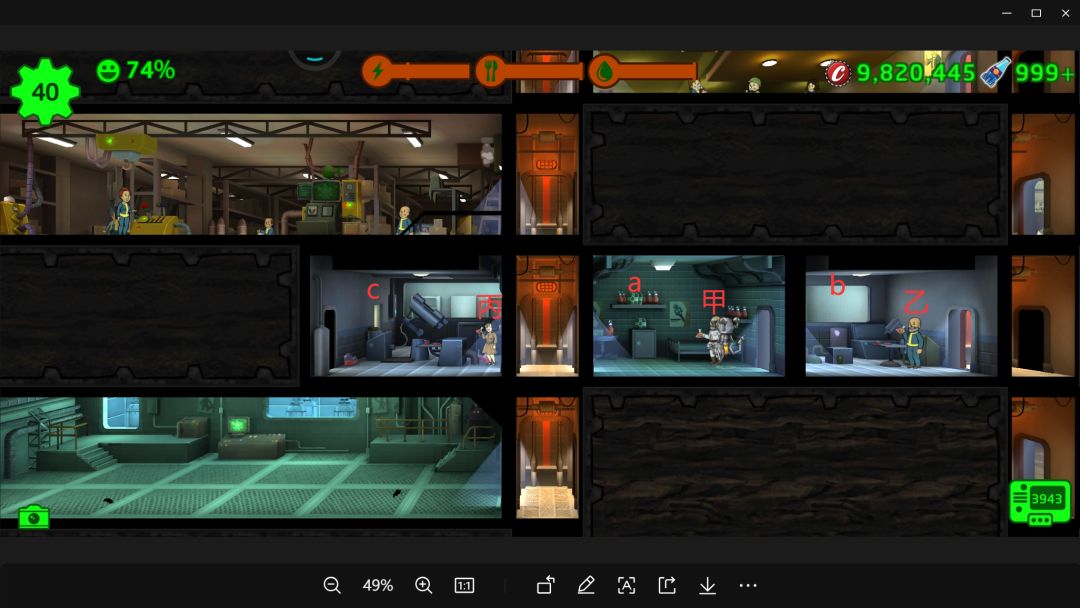Viewport: 1080px width, 608px height.
Task: Click the pencil edit image button
Action: pos(586,586)
